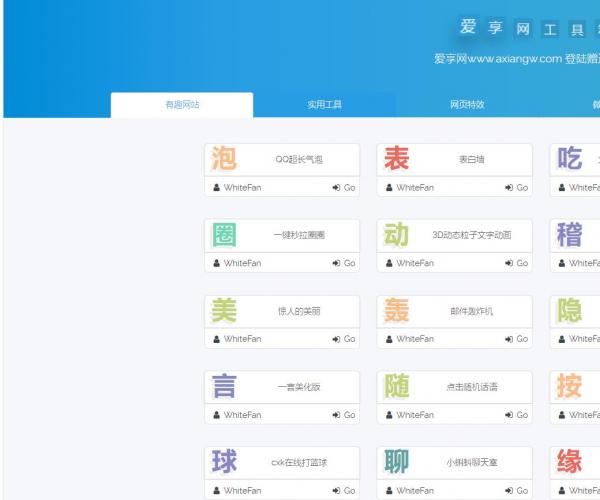Go to the 表白墙 site
This screenshot has width=600, height=500.
[517, 187]
